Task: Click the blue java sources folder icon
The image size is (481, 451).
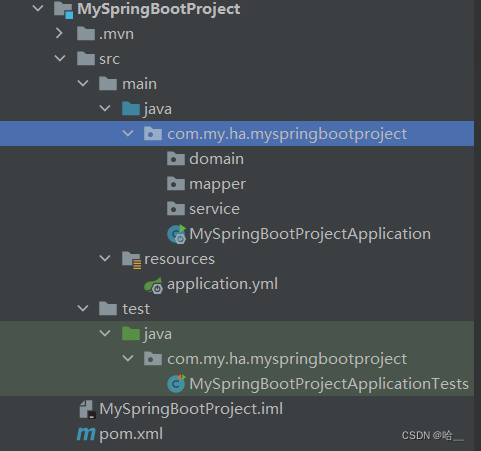Action: [131, 109]
